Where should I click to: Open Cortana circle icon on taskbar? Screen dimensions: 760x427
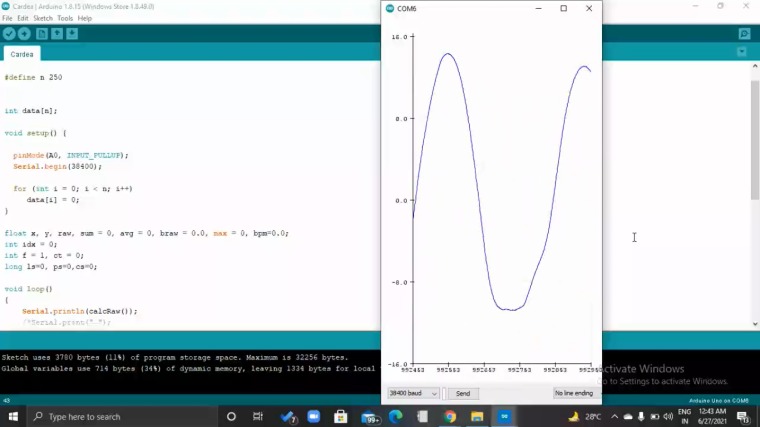tap(231, 416)
